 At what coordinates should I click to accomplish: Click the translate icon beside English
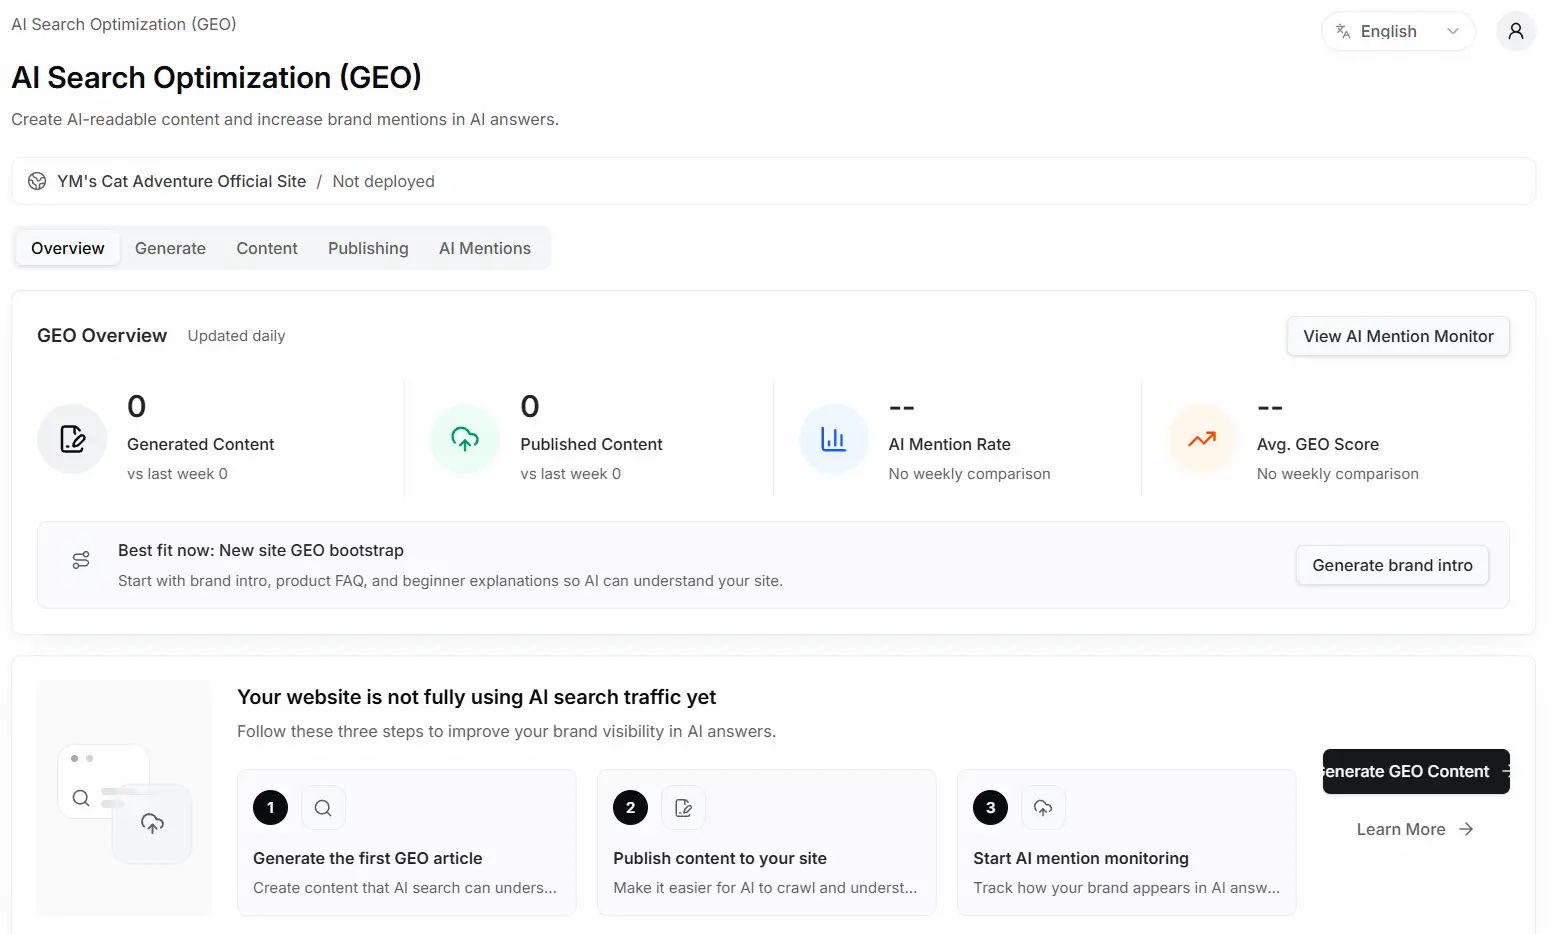click(1343, 31)
